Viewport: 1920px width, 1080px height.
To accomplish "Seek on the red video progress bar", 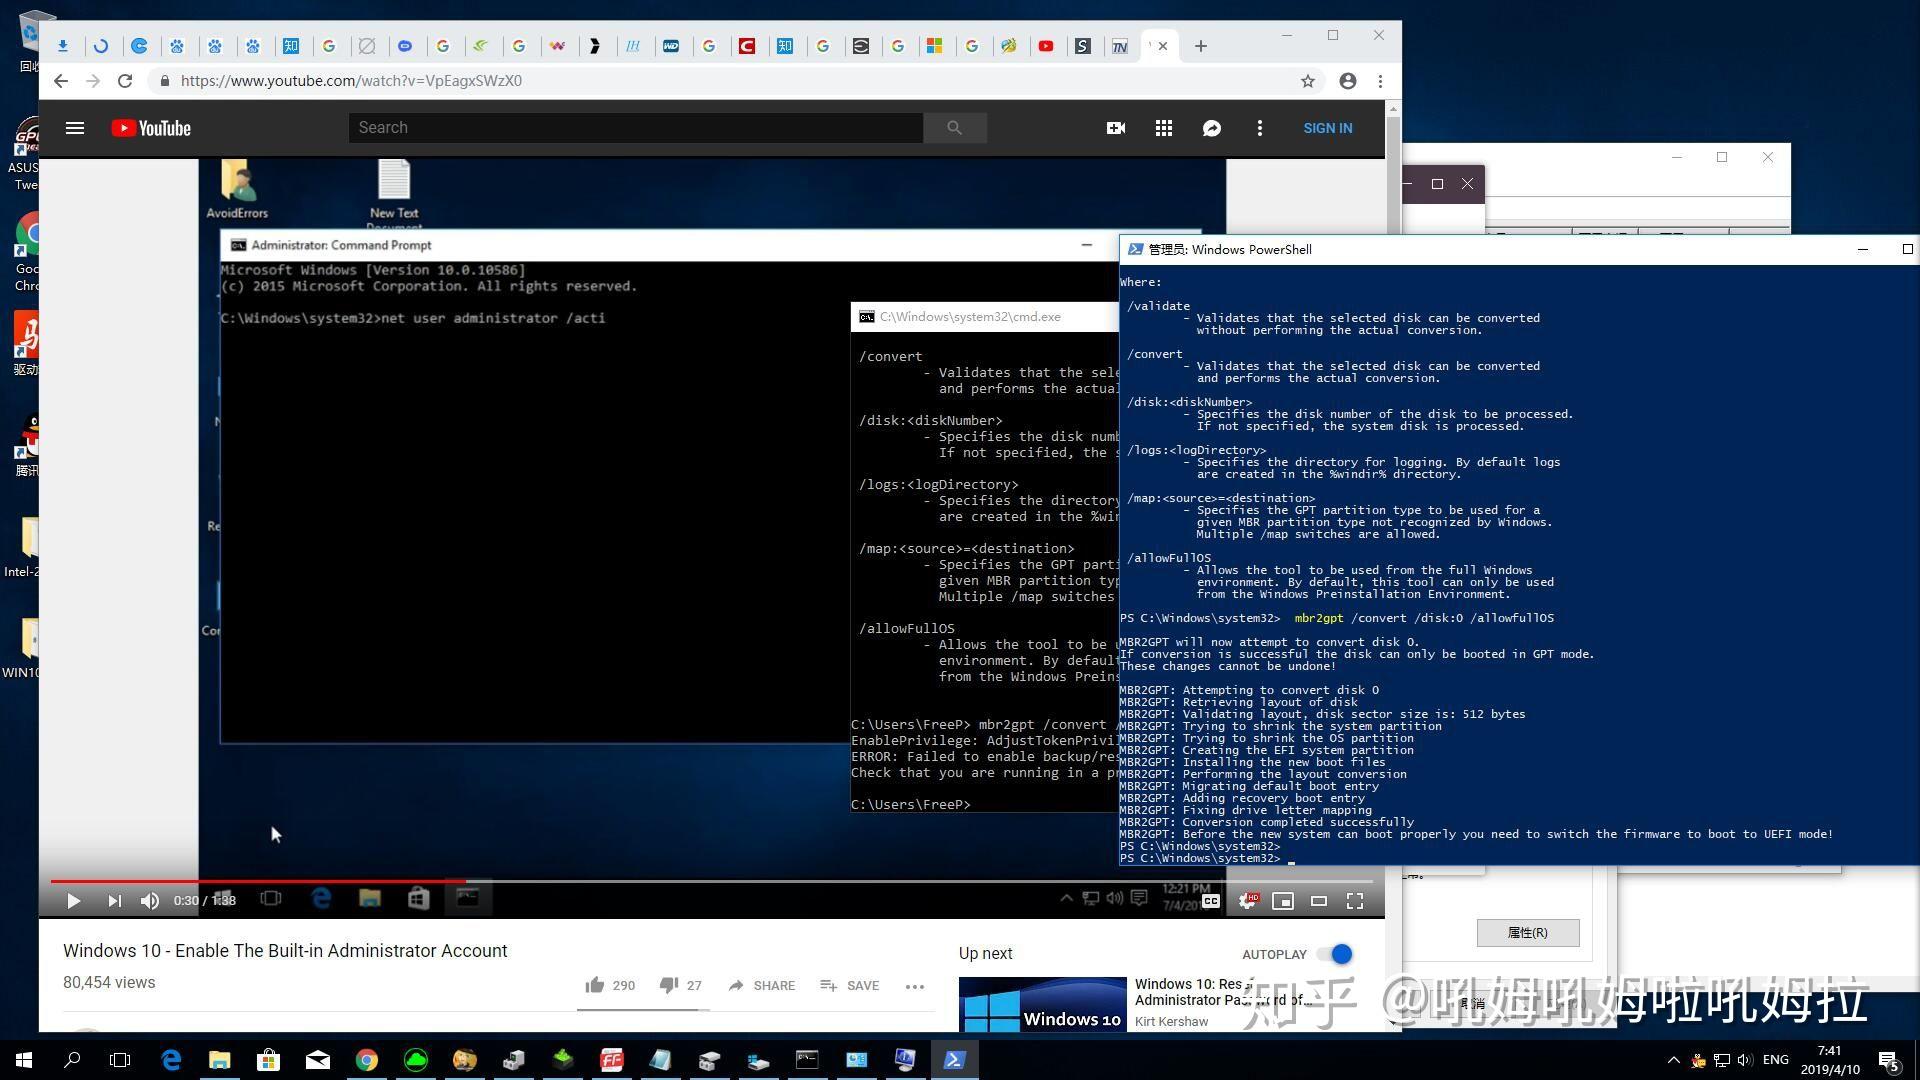I will coord(712,881).
